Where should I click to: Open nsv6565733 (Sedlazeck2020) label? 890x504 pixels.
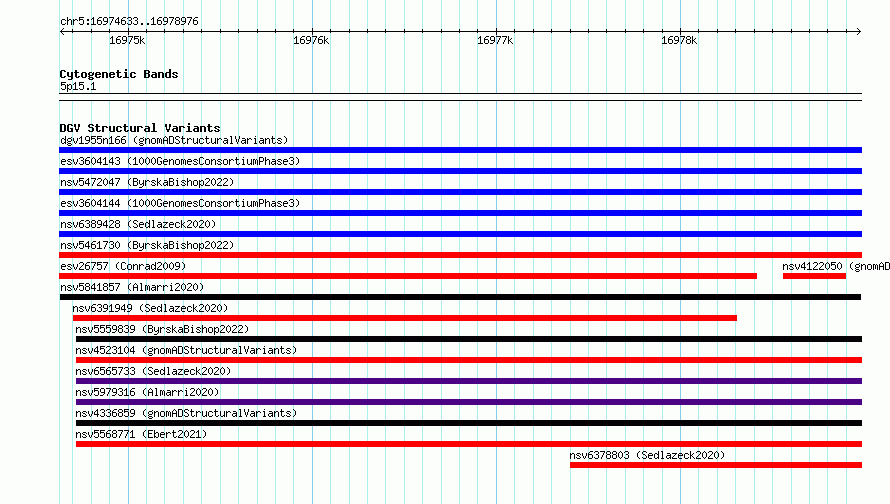(153, 371)
